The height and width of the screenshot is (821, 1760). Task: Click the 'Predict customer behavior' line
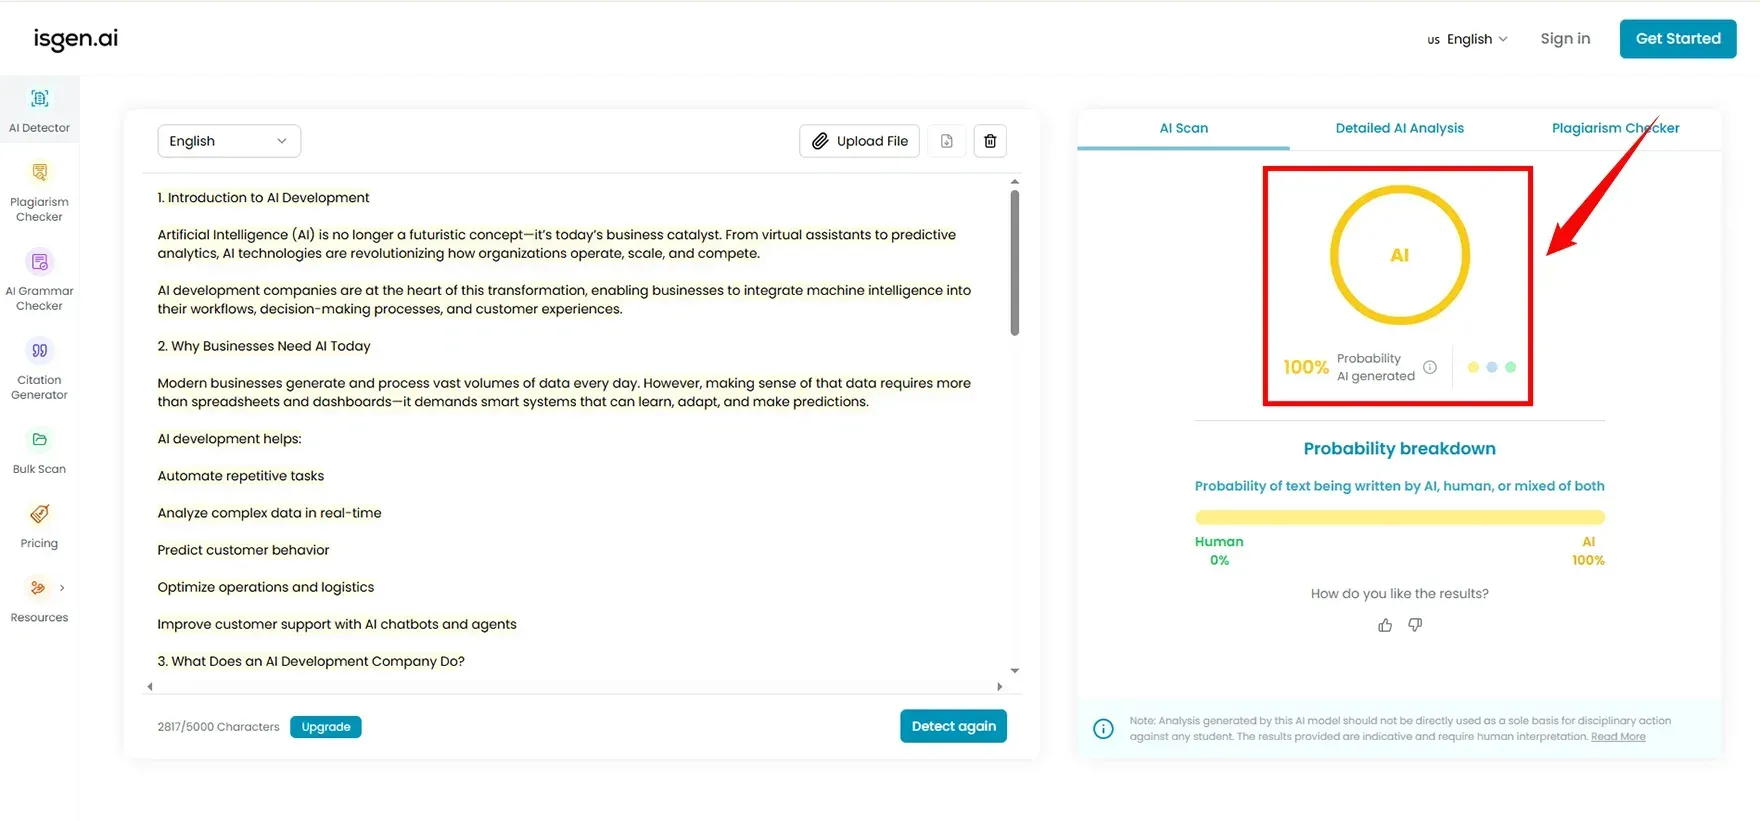point(243,550)
